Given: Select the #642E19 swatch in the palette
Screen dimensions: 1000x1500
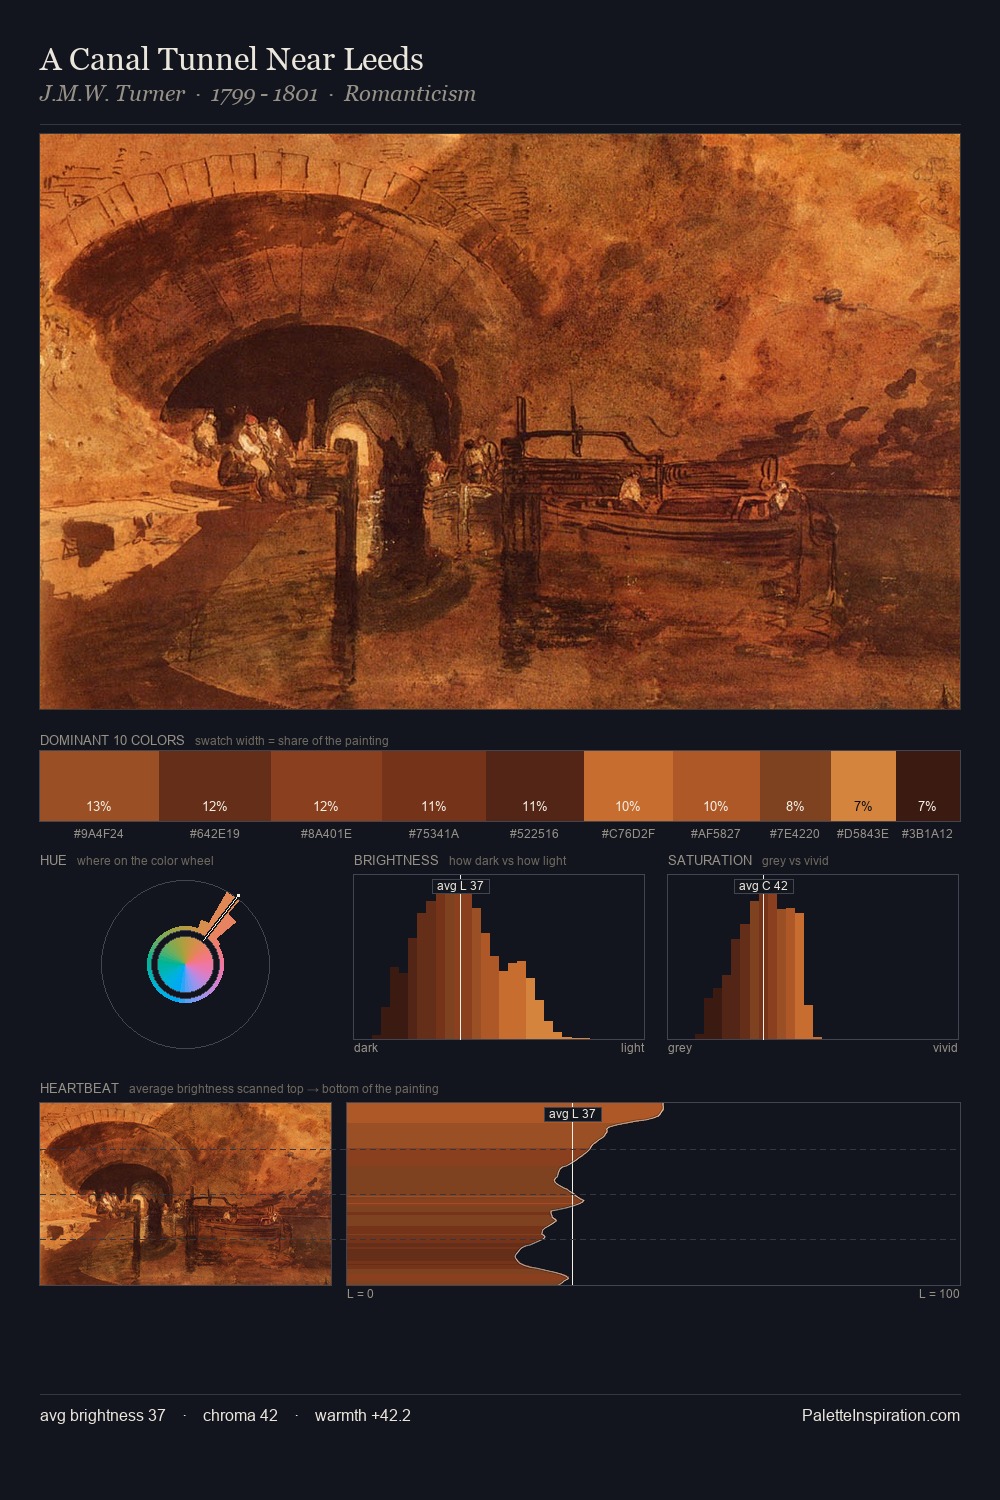Looking at the screenshot, I should click(215, 786).
